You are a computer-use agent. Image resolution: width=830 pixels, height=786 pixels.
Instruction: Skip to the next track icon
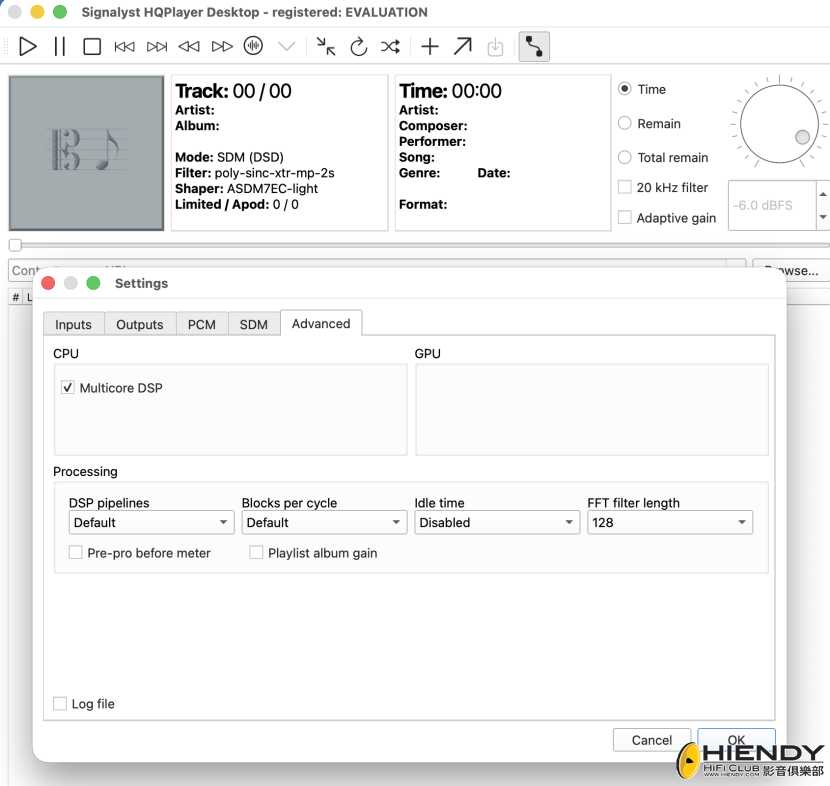pyautogui.click(x=157, y=47)
